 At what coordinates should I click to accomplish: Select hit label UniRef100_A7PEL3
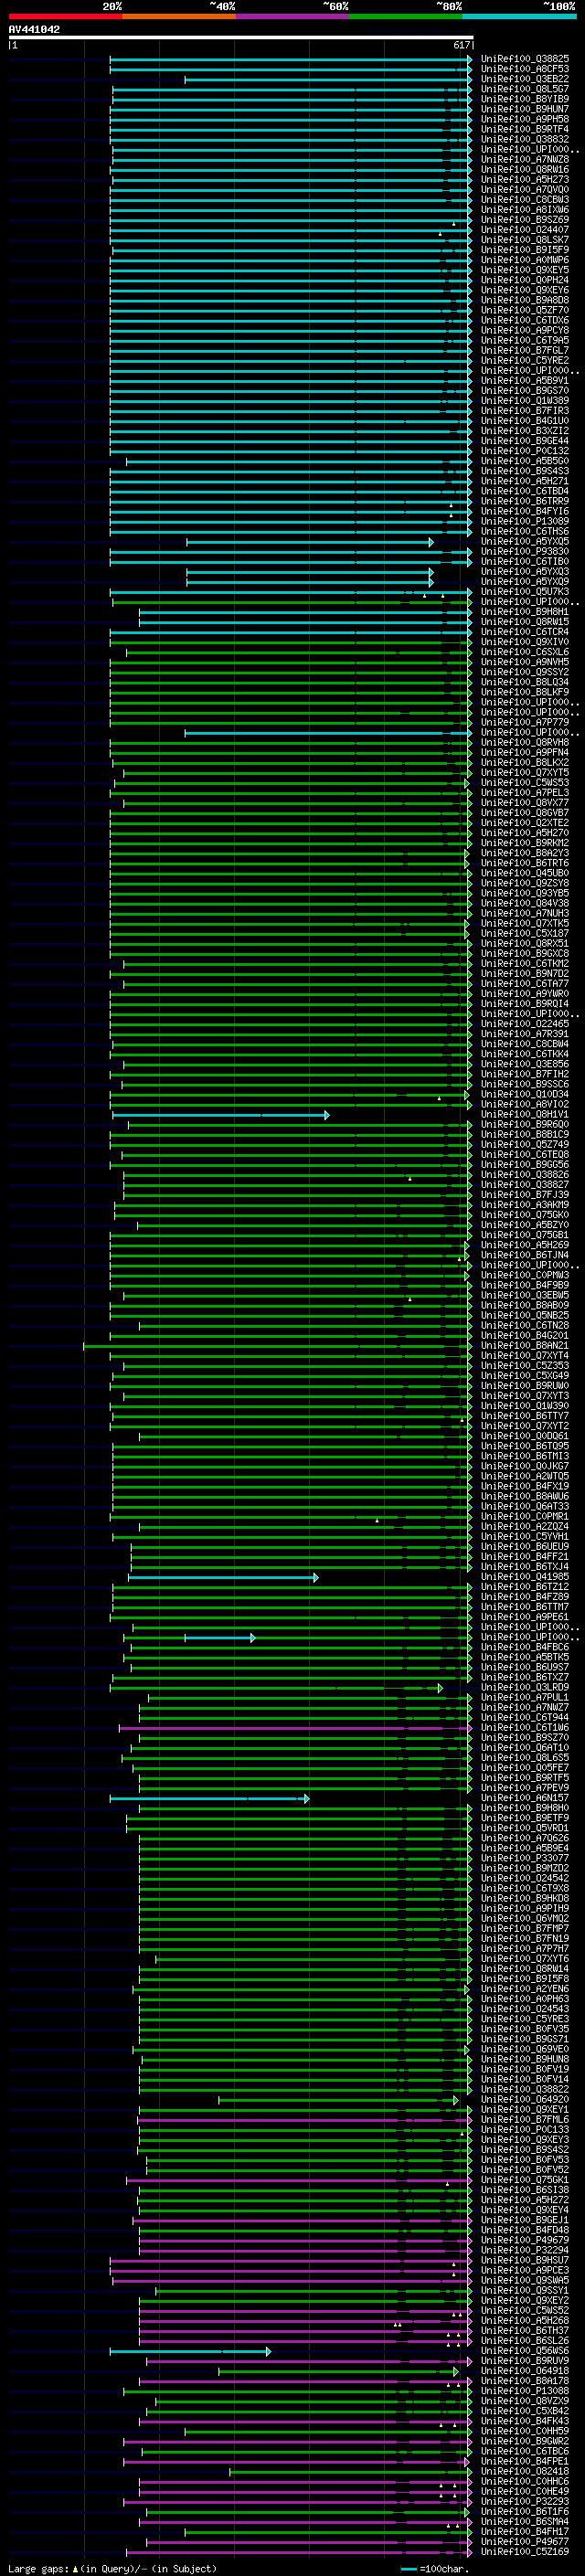click(525, 792)
